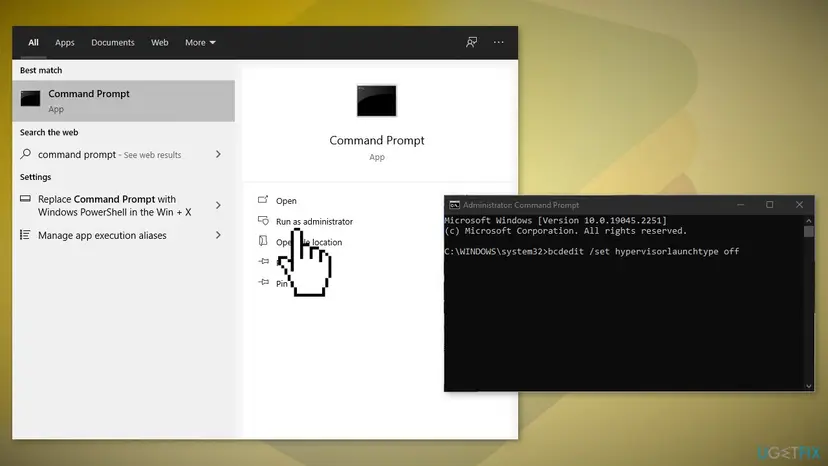This screenshot has width=828, height=466.
Task: Click the Search the web heading
Action: pos(49,132)
